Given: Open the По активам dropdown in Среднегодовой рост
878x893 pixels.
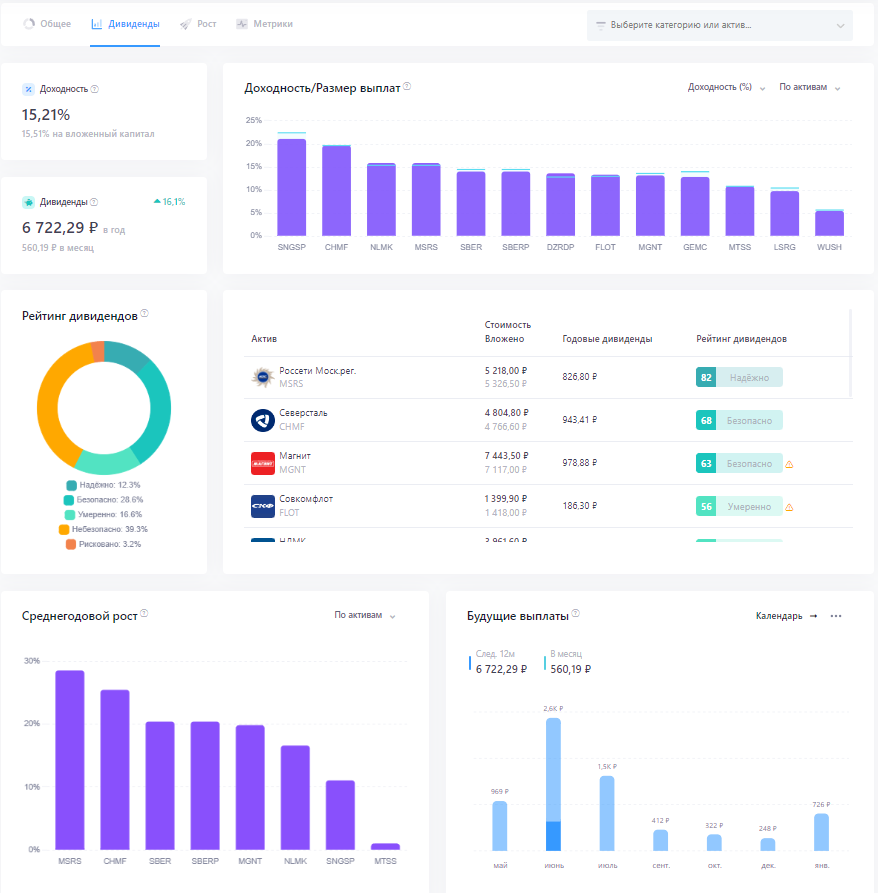Looking at the screenshot, I should 364,615.
